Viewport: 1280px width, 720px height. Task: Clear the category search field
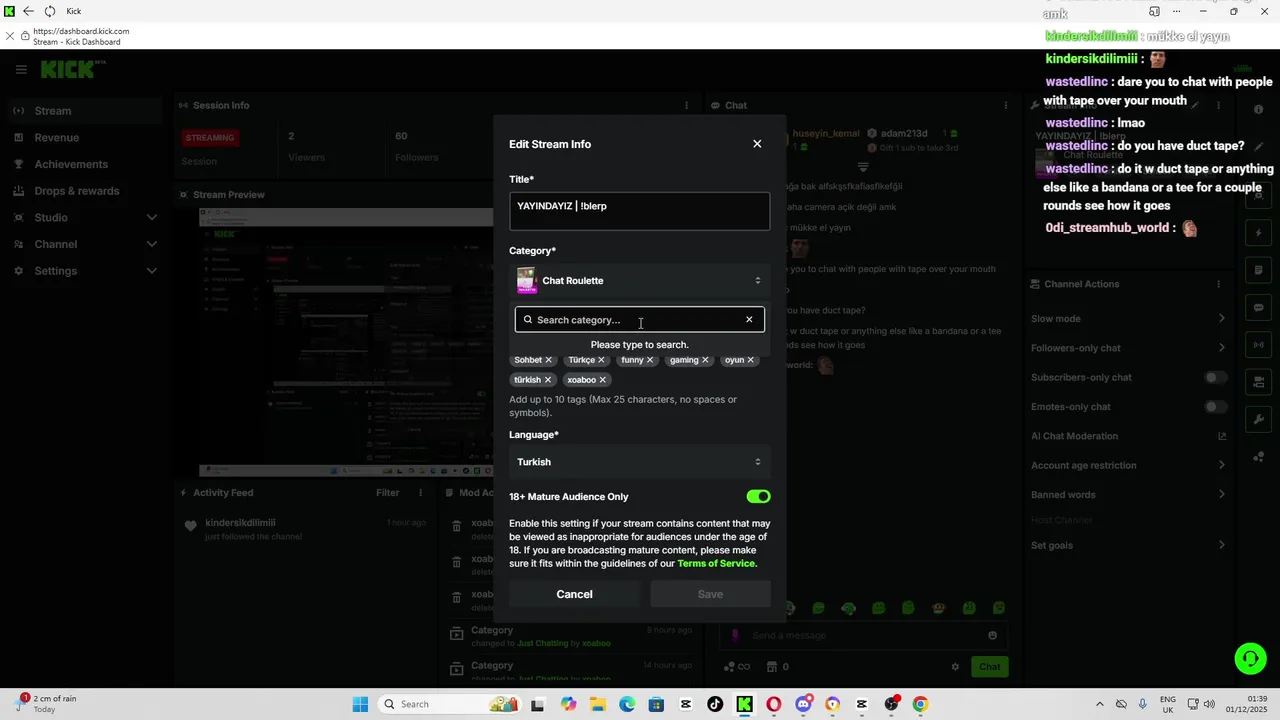click(749, 320)
